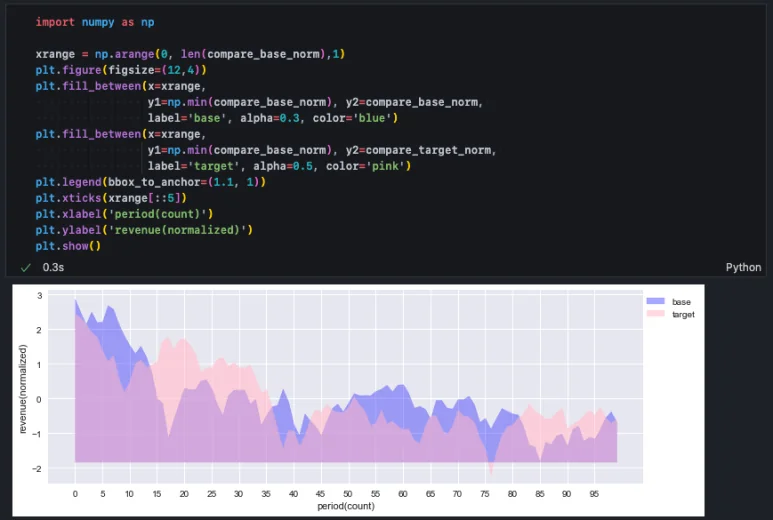Click the y-axis tick labeled 3
773x520 pixels.
click(x=40, y=296)
